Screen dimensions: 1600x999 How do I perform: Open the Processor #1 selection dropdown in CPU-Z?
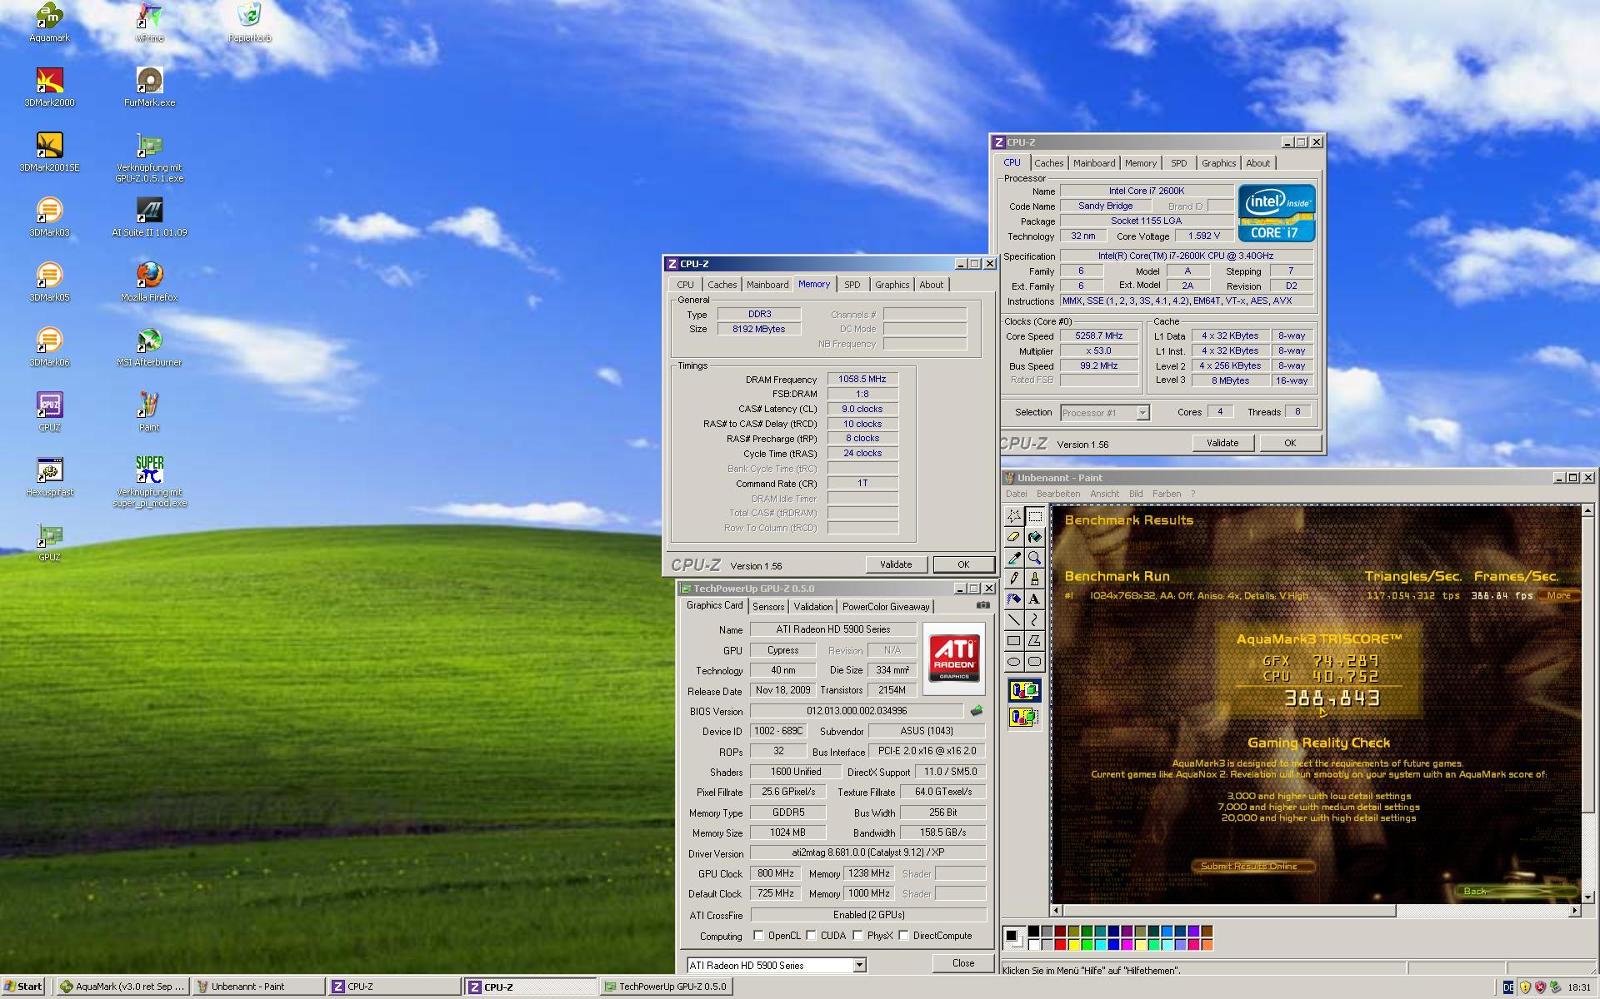coord(1142,412)
